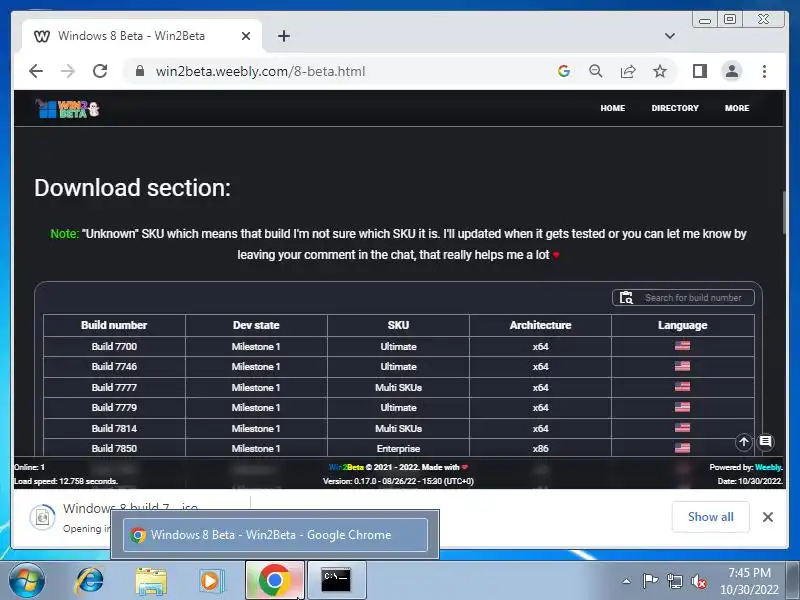Click the Win2Beta footer link

(346, 467)
